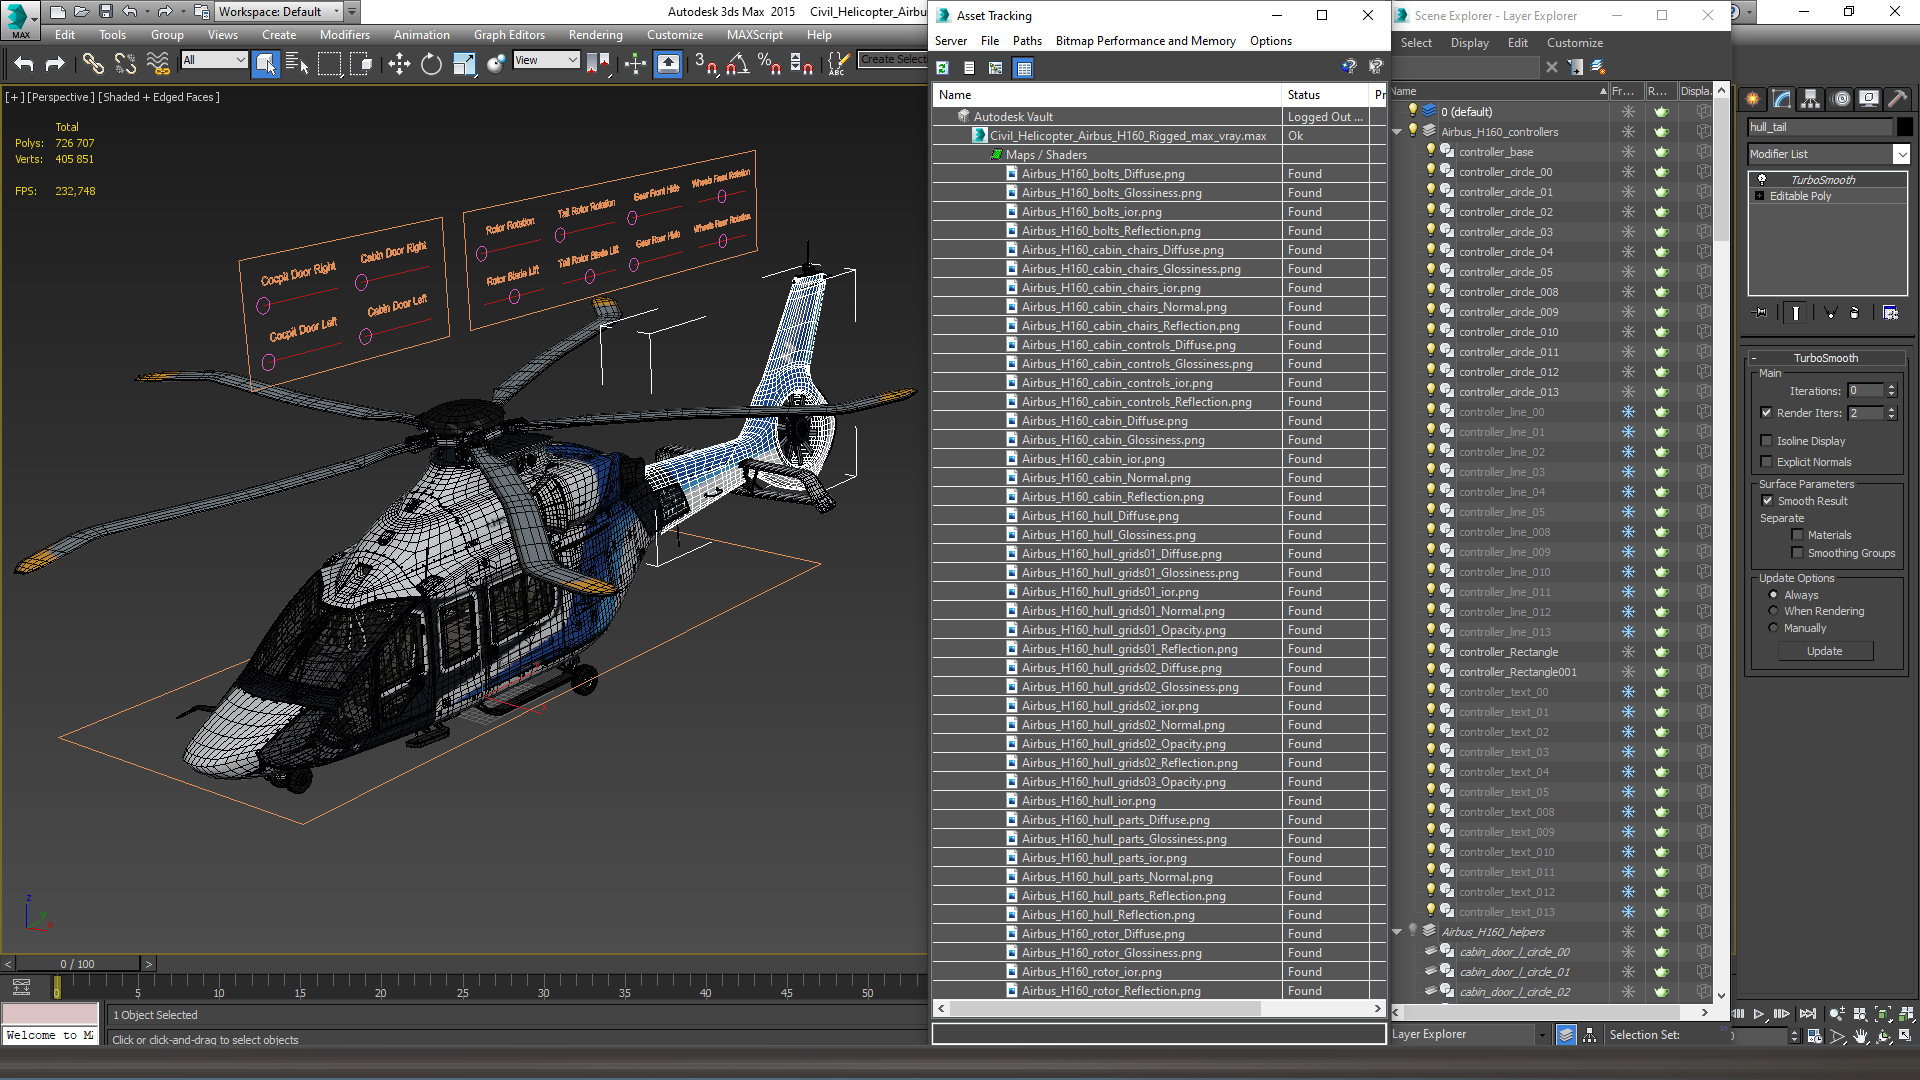Click the Iterations value field

[x=1866, y=391]
